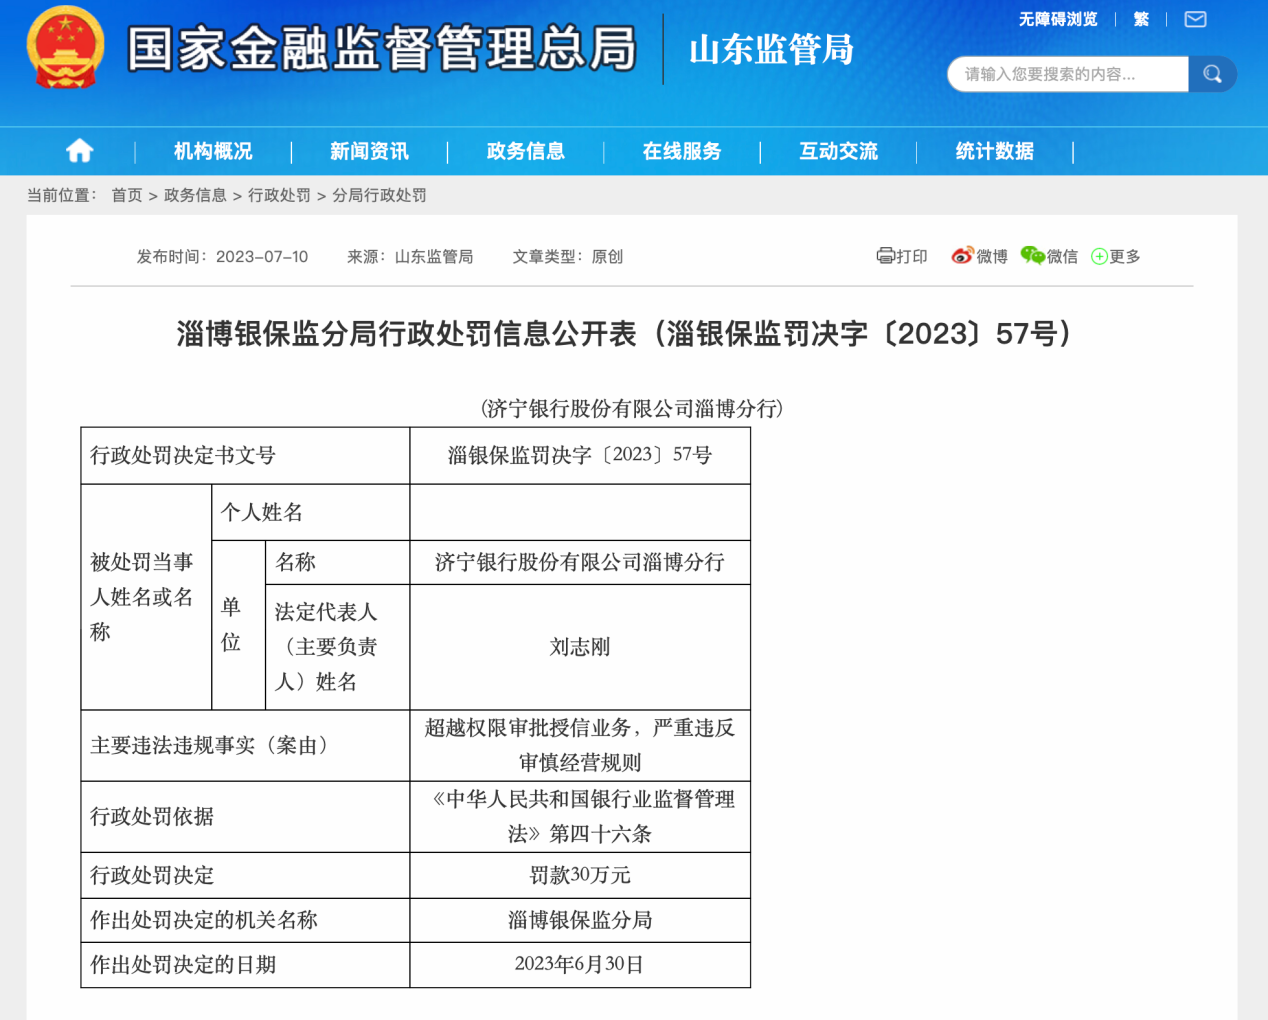The height and width of the screenshot is (1020, 1268).
Task: Click the 当前位置 breadcrumb label
Action: pyautogui.click(x=62, y=195)
